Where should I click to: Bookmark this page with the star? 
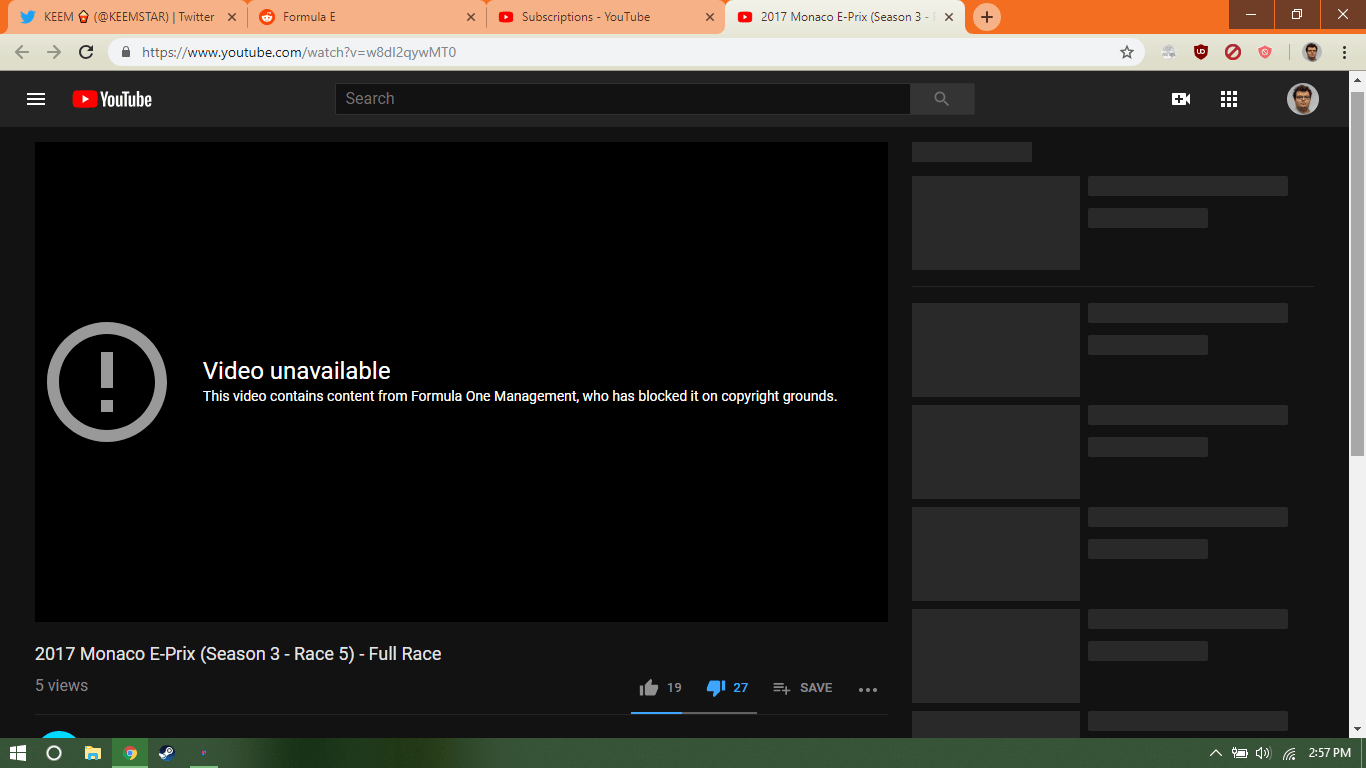[x=1127, y=52]
